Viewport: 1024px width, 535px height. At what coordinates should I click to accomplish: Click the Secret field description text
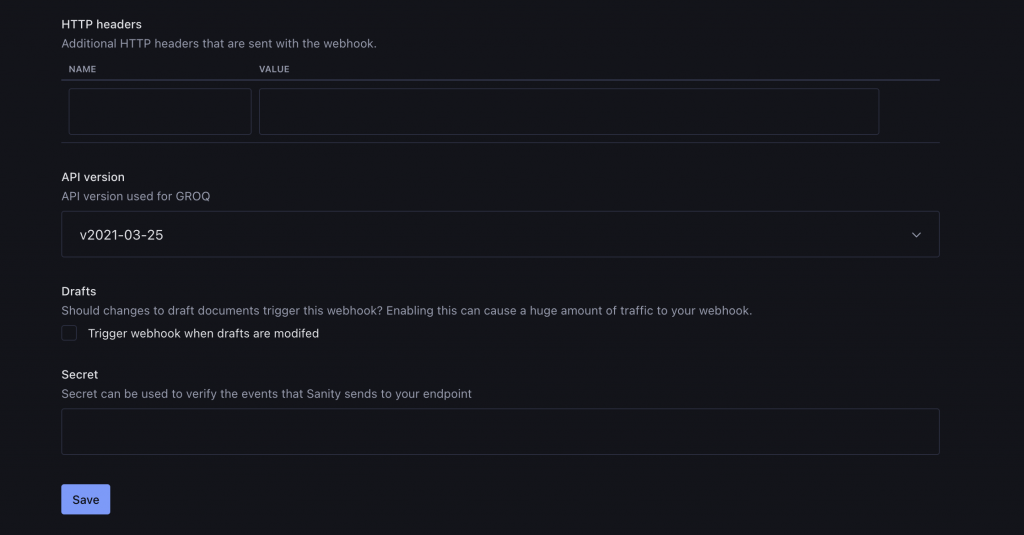click(266, 394)
